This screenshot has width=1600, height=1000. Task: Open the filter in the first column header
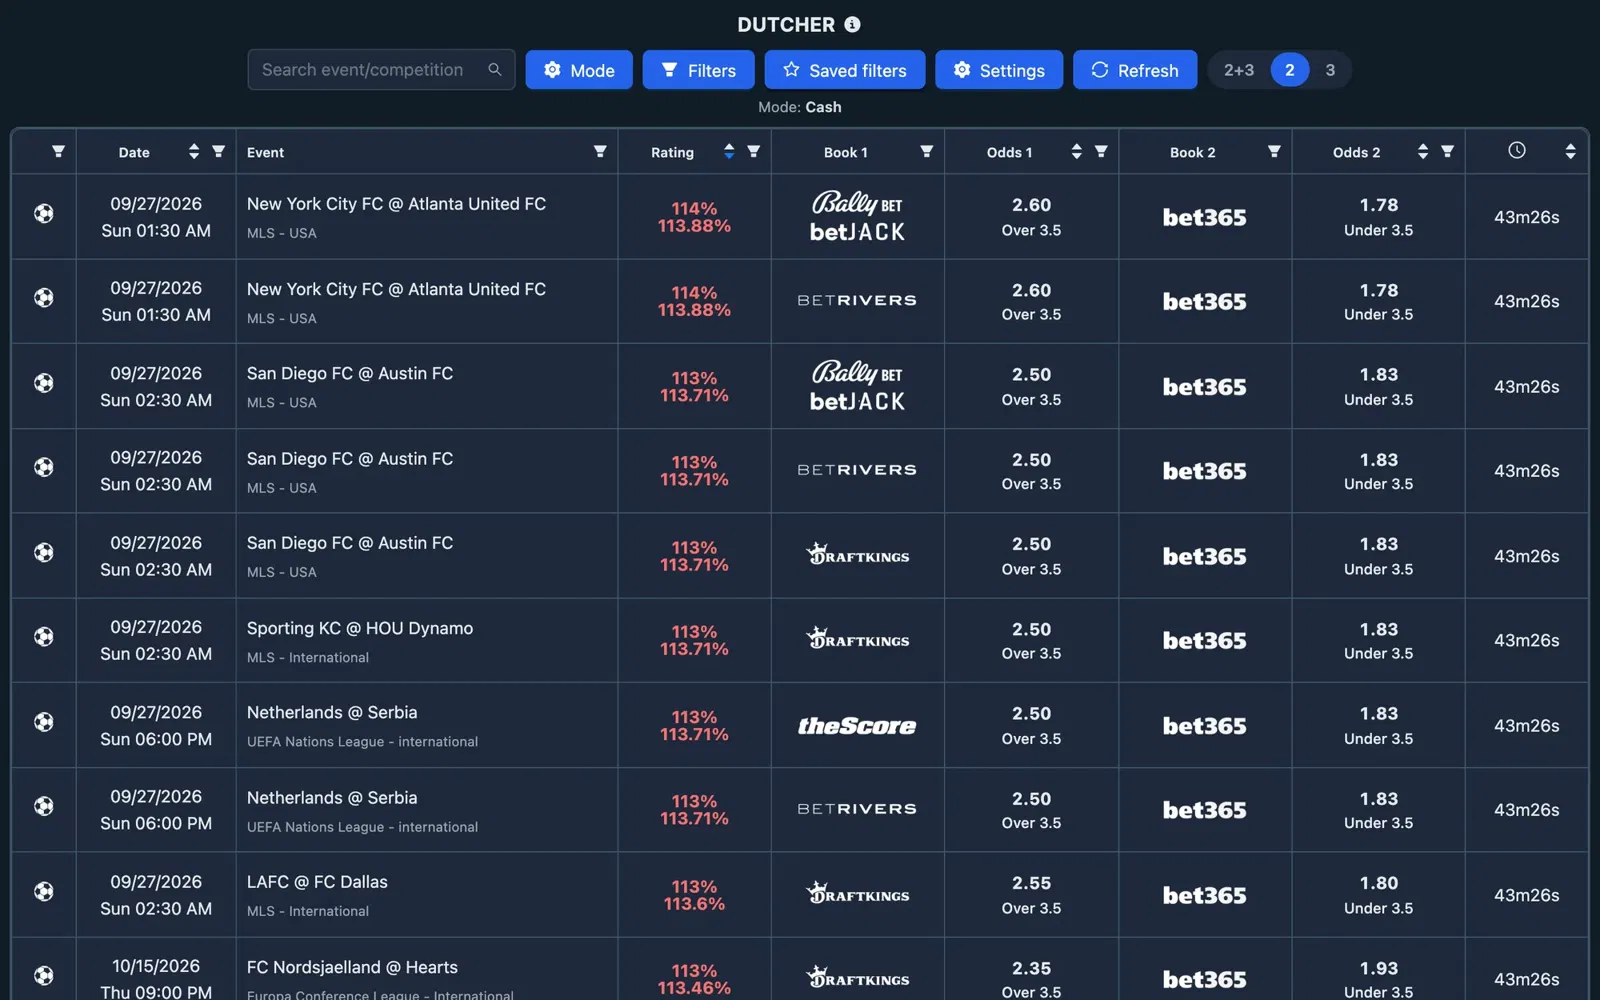[58, 152]
